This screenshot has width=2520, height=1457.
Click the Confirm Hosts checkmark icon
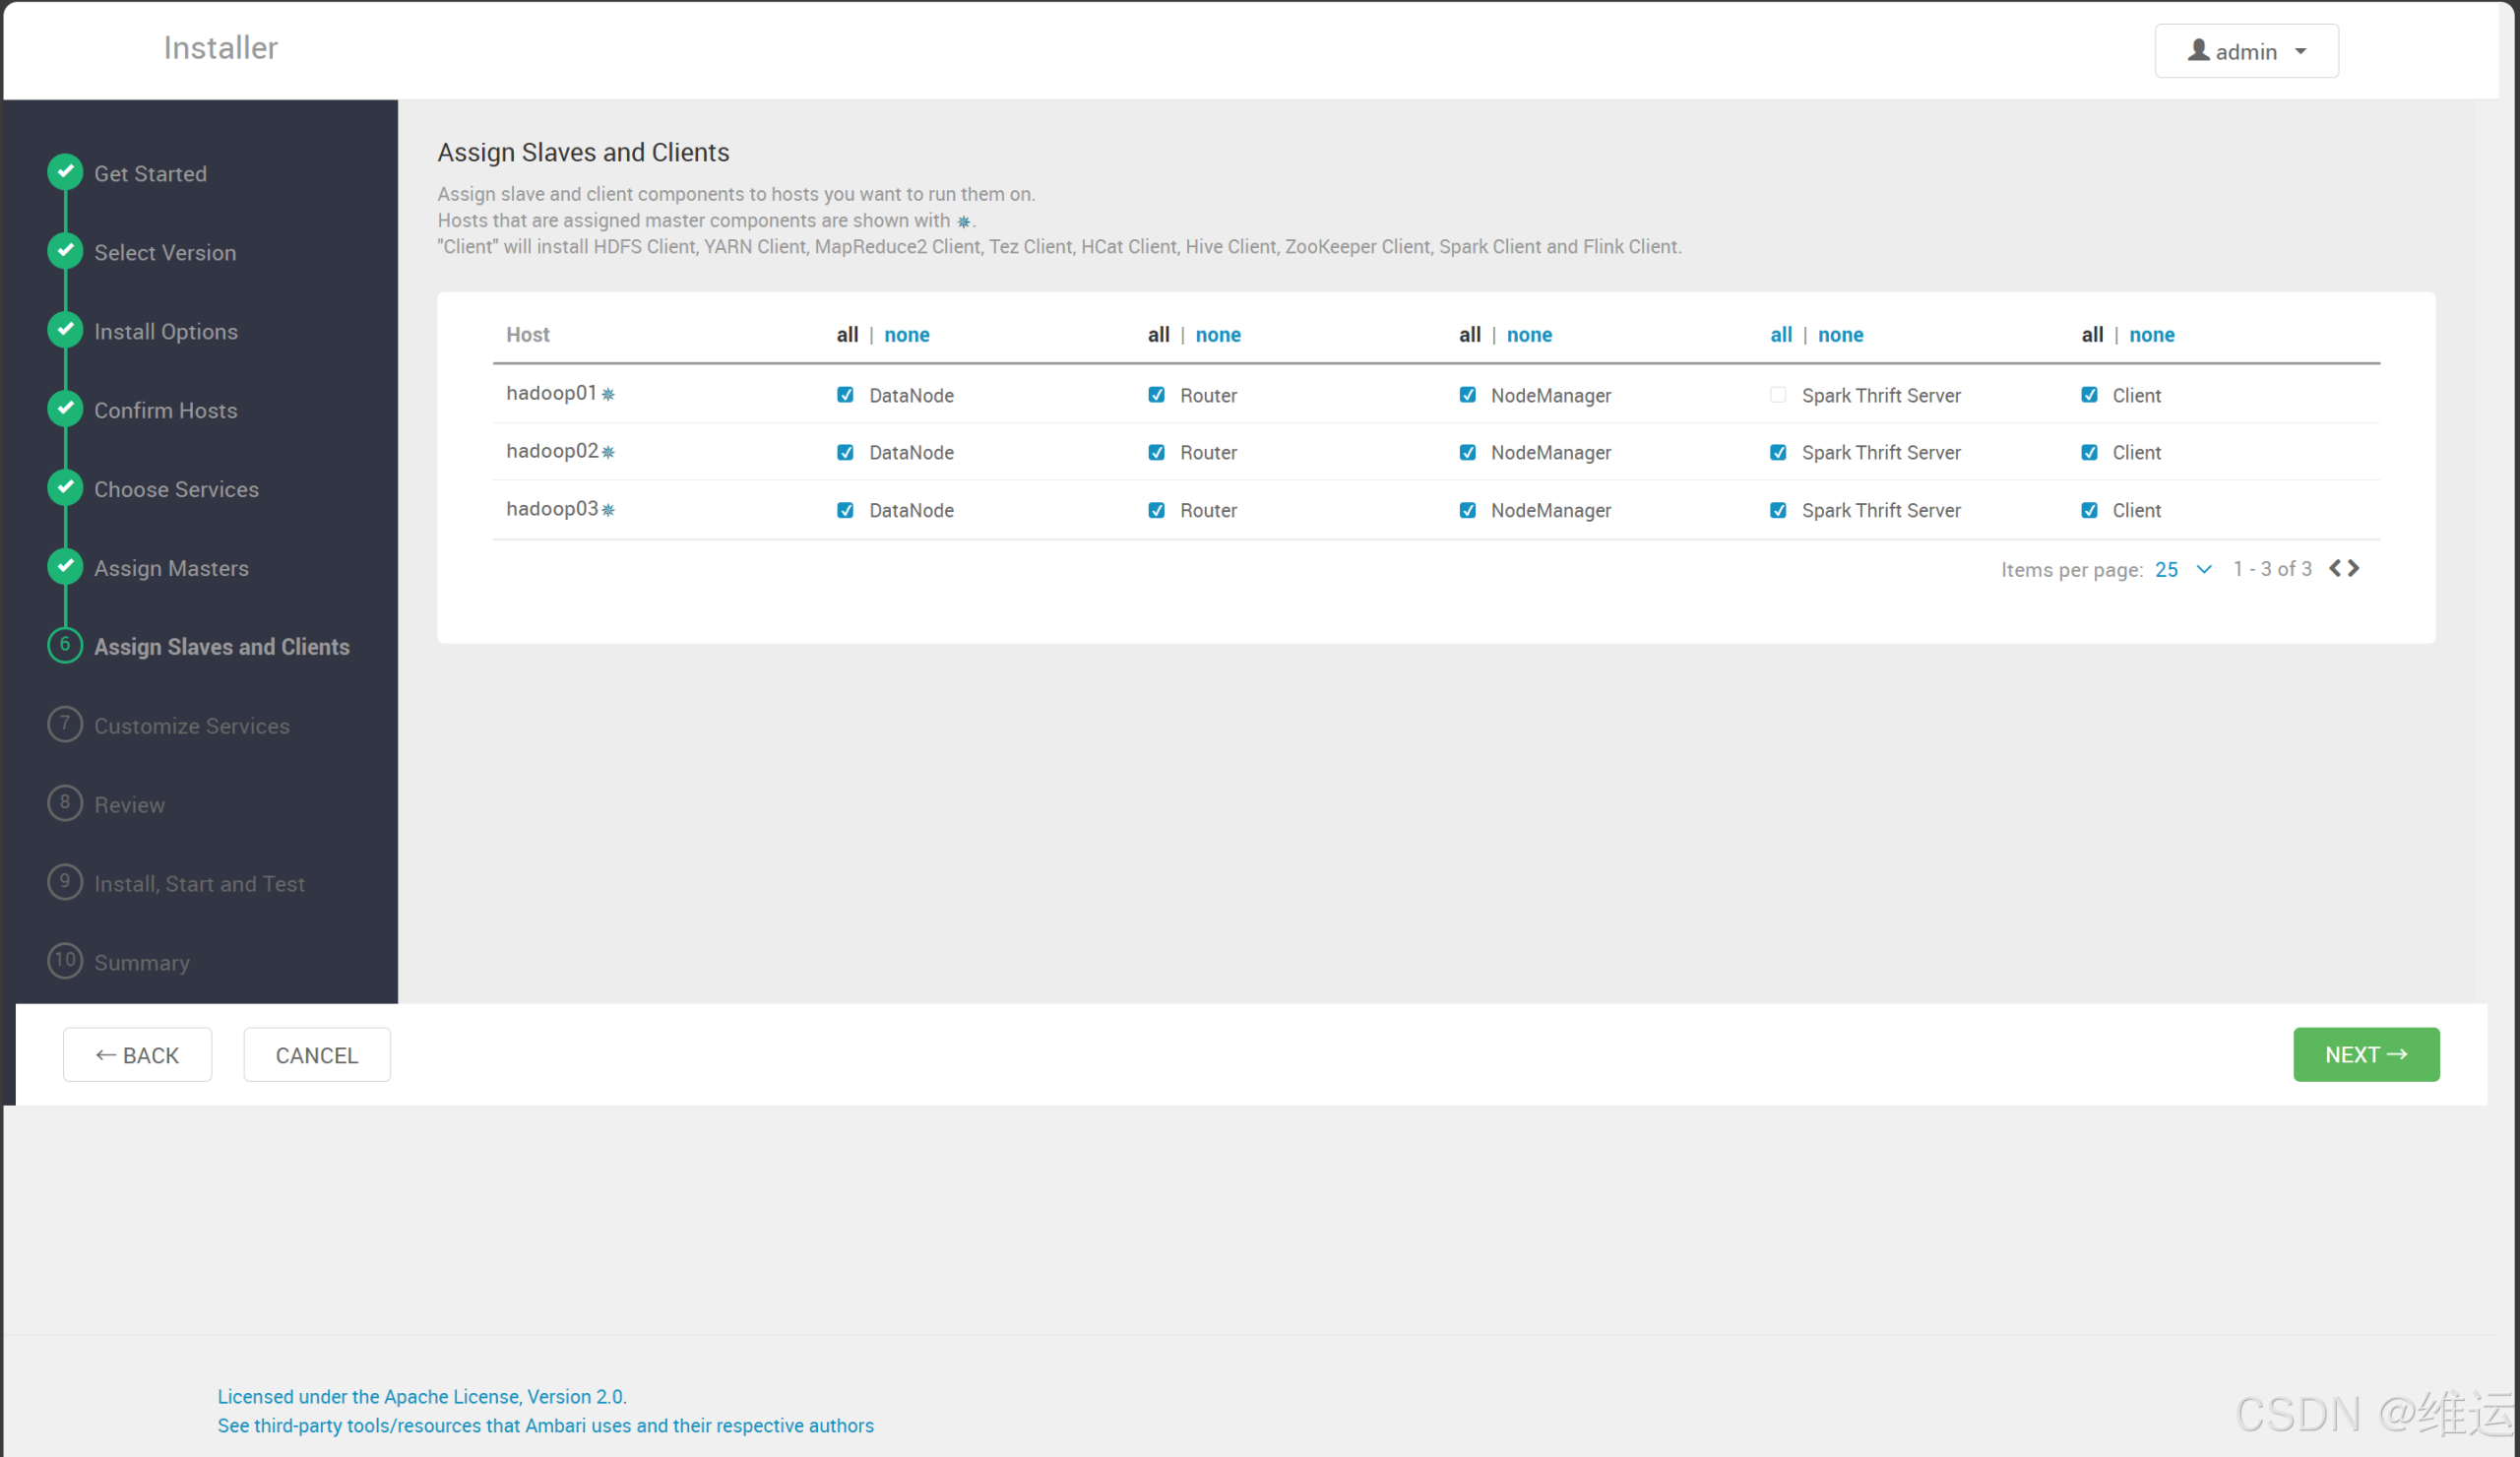pyautogui.click(x=64, y=409)
